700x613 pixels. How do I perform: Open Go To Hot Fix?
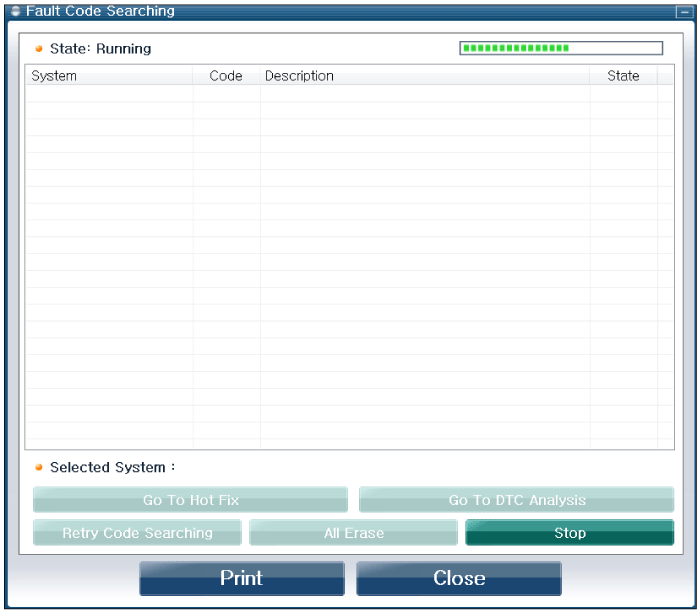coord(190,499)
